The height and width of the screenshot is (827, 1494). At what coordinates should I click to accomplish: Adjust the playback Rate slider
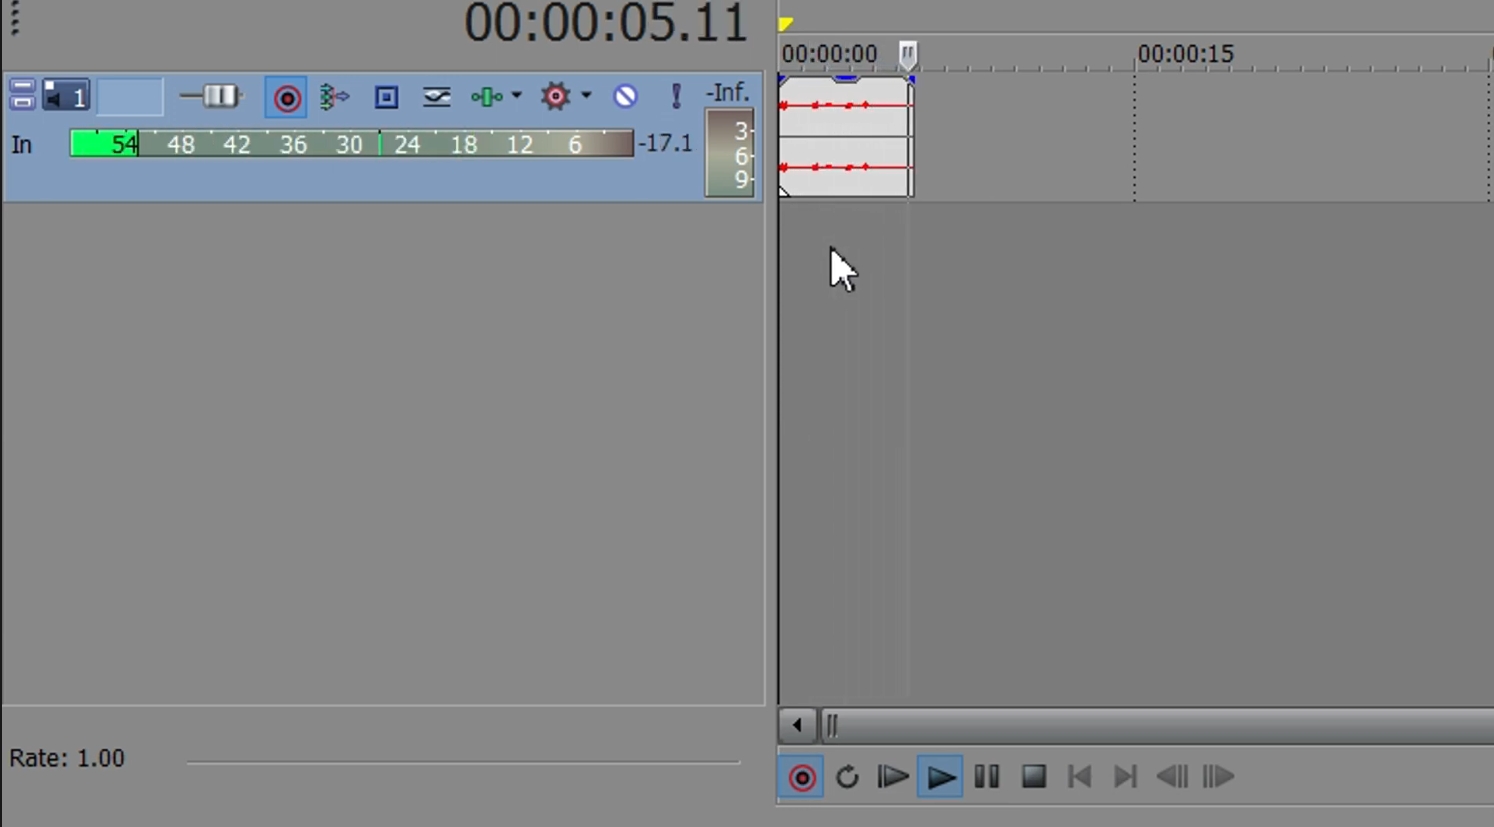point(463,762)
